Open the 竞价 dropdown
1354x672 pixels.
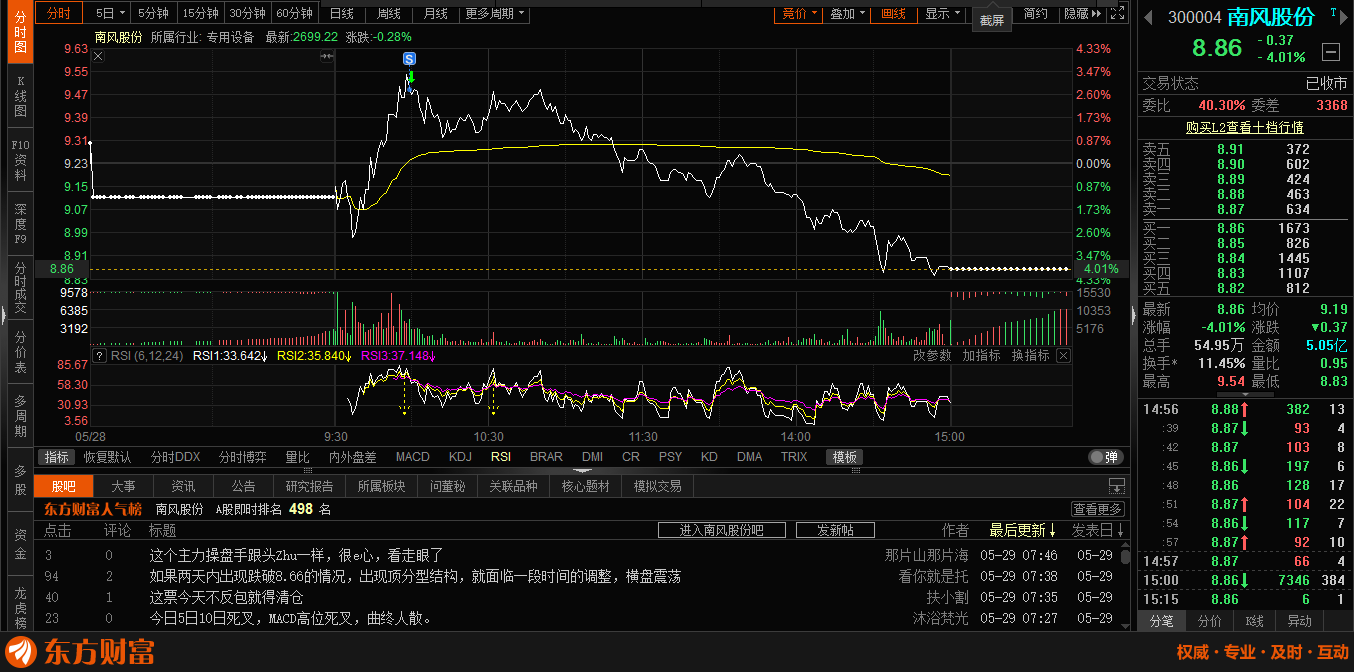pos(799,14)
